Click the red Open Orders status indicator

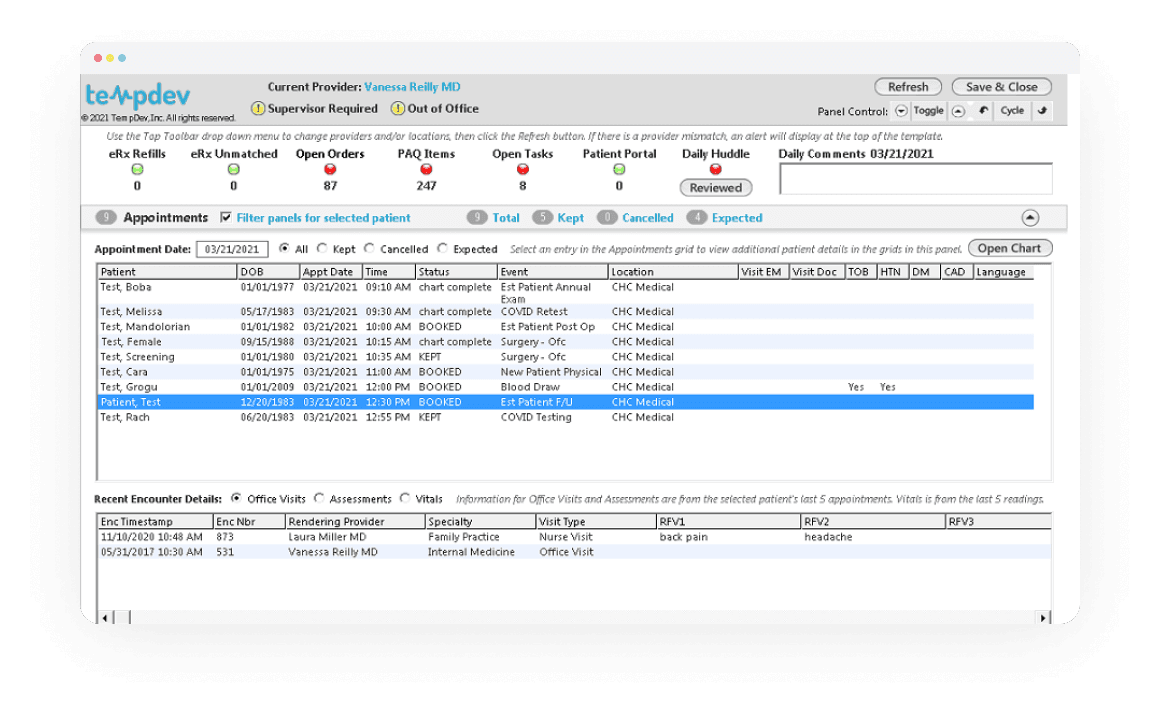click(330, 170)
